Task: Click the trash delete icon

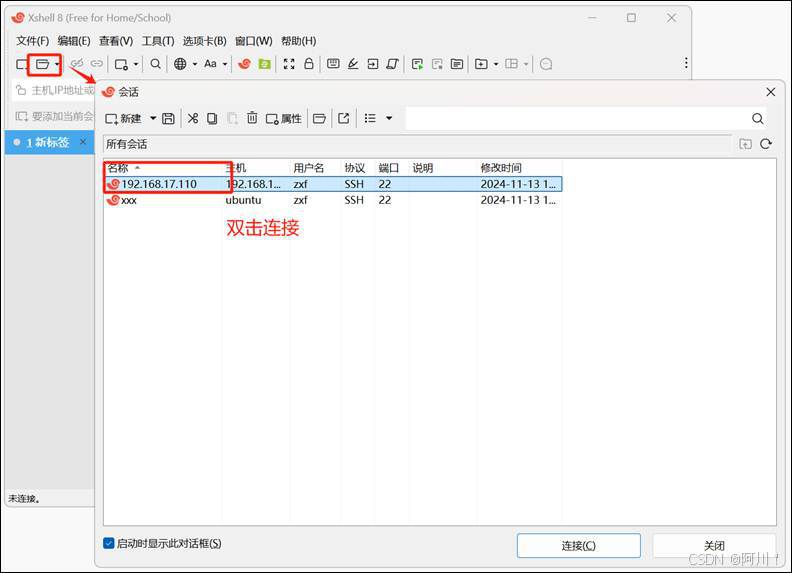Action: 252,118
